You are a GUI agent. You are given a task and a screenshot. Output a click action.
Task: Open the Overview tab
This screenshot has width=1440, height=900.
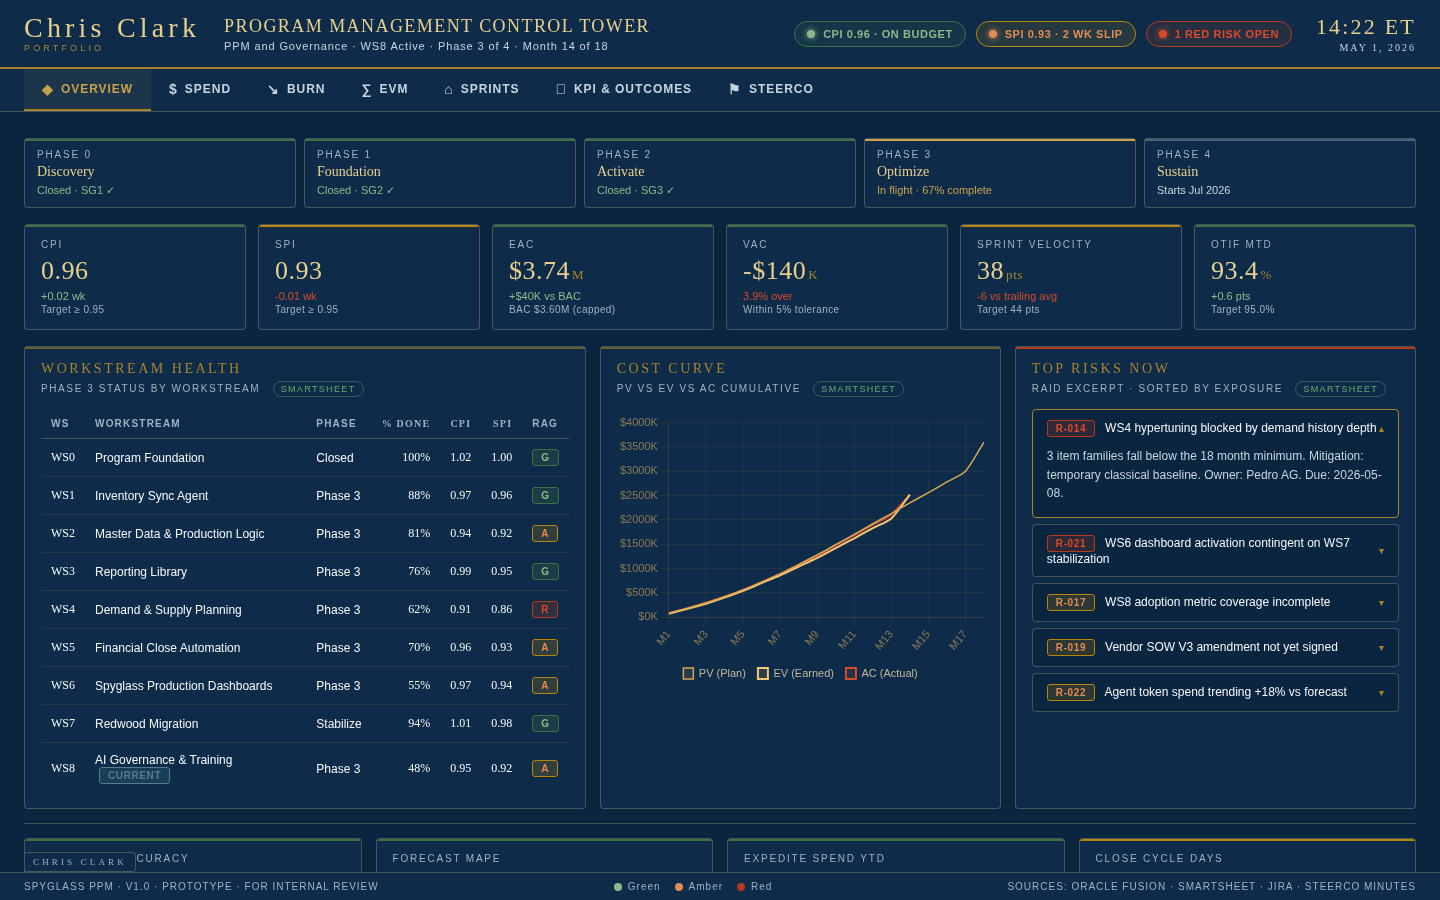point(87,89)
